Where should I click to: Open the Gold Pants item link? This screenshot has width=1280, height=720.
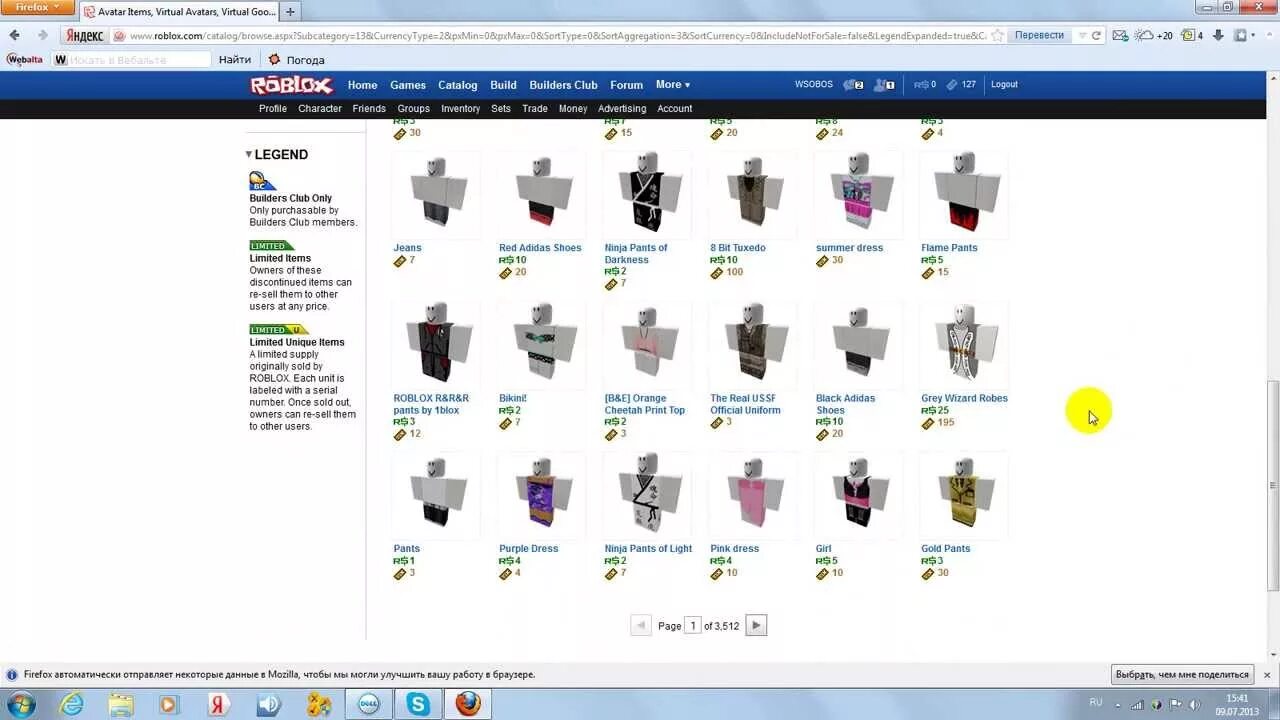pyautogui.click(x=946, y=548)
